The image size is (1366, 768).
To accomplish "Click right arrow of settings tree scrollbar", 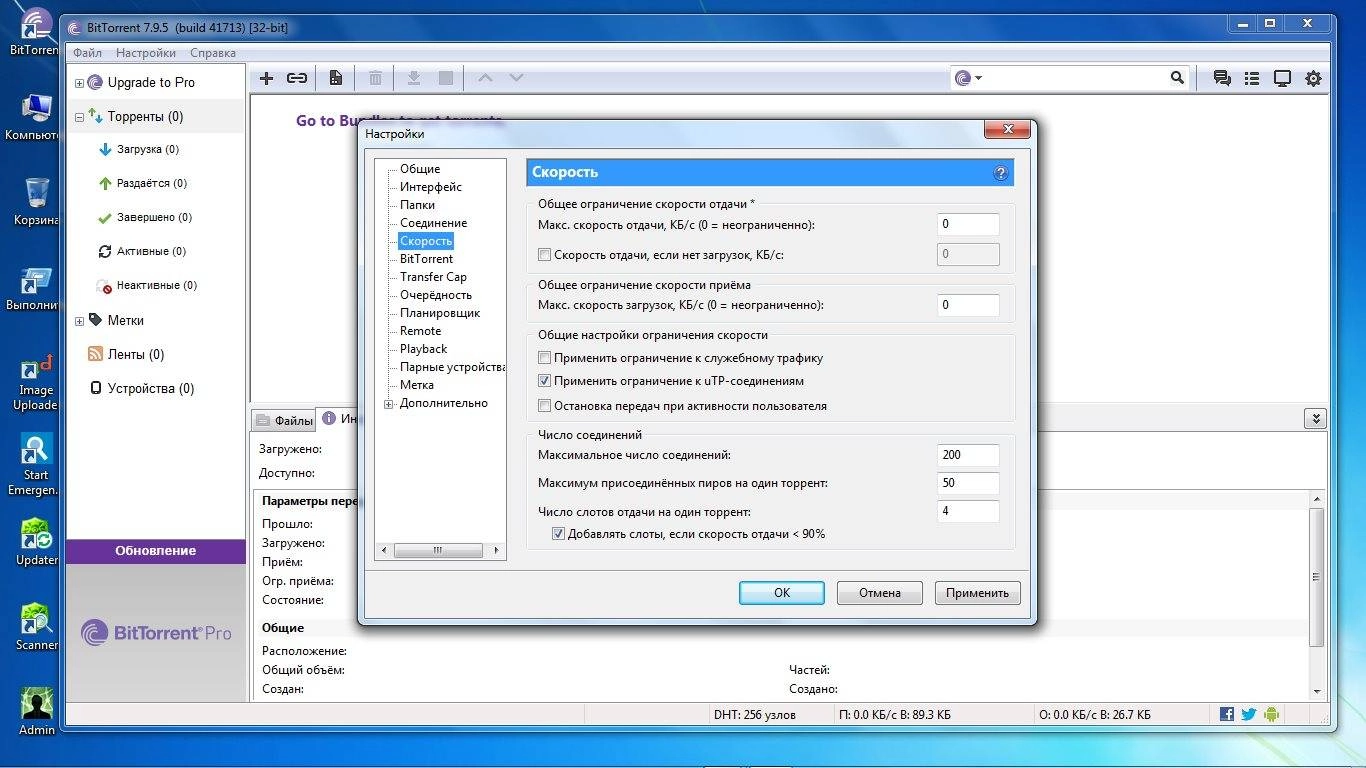I will tap(497, 550).
